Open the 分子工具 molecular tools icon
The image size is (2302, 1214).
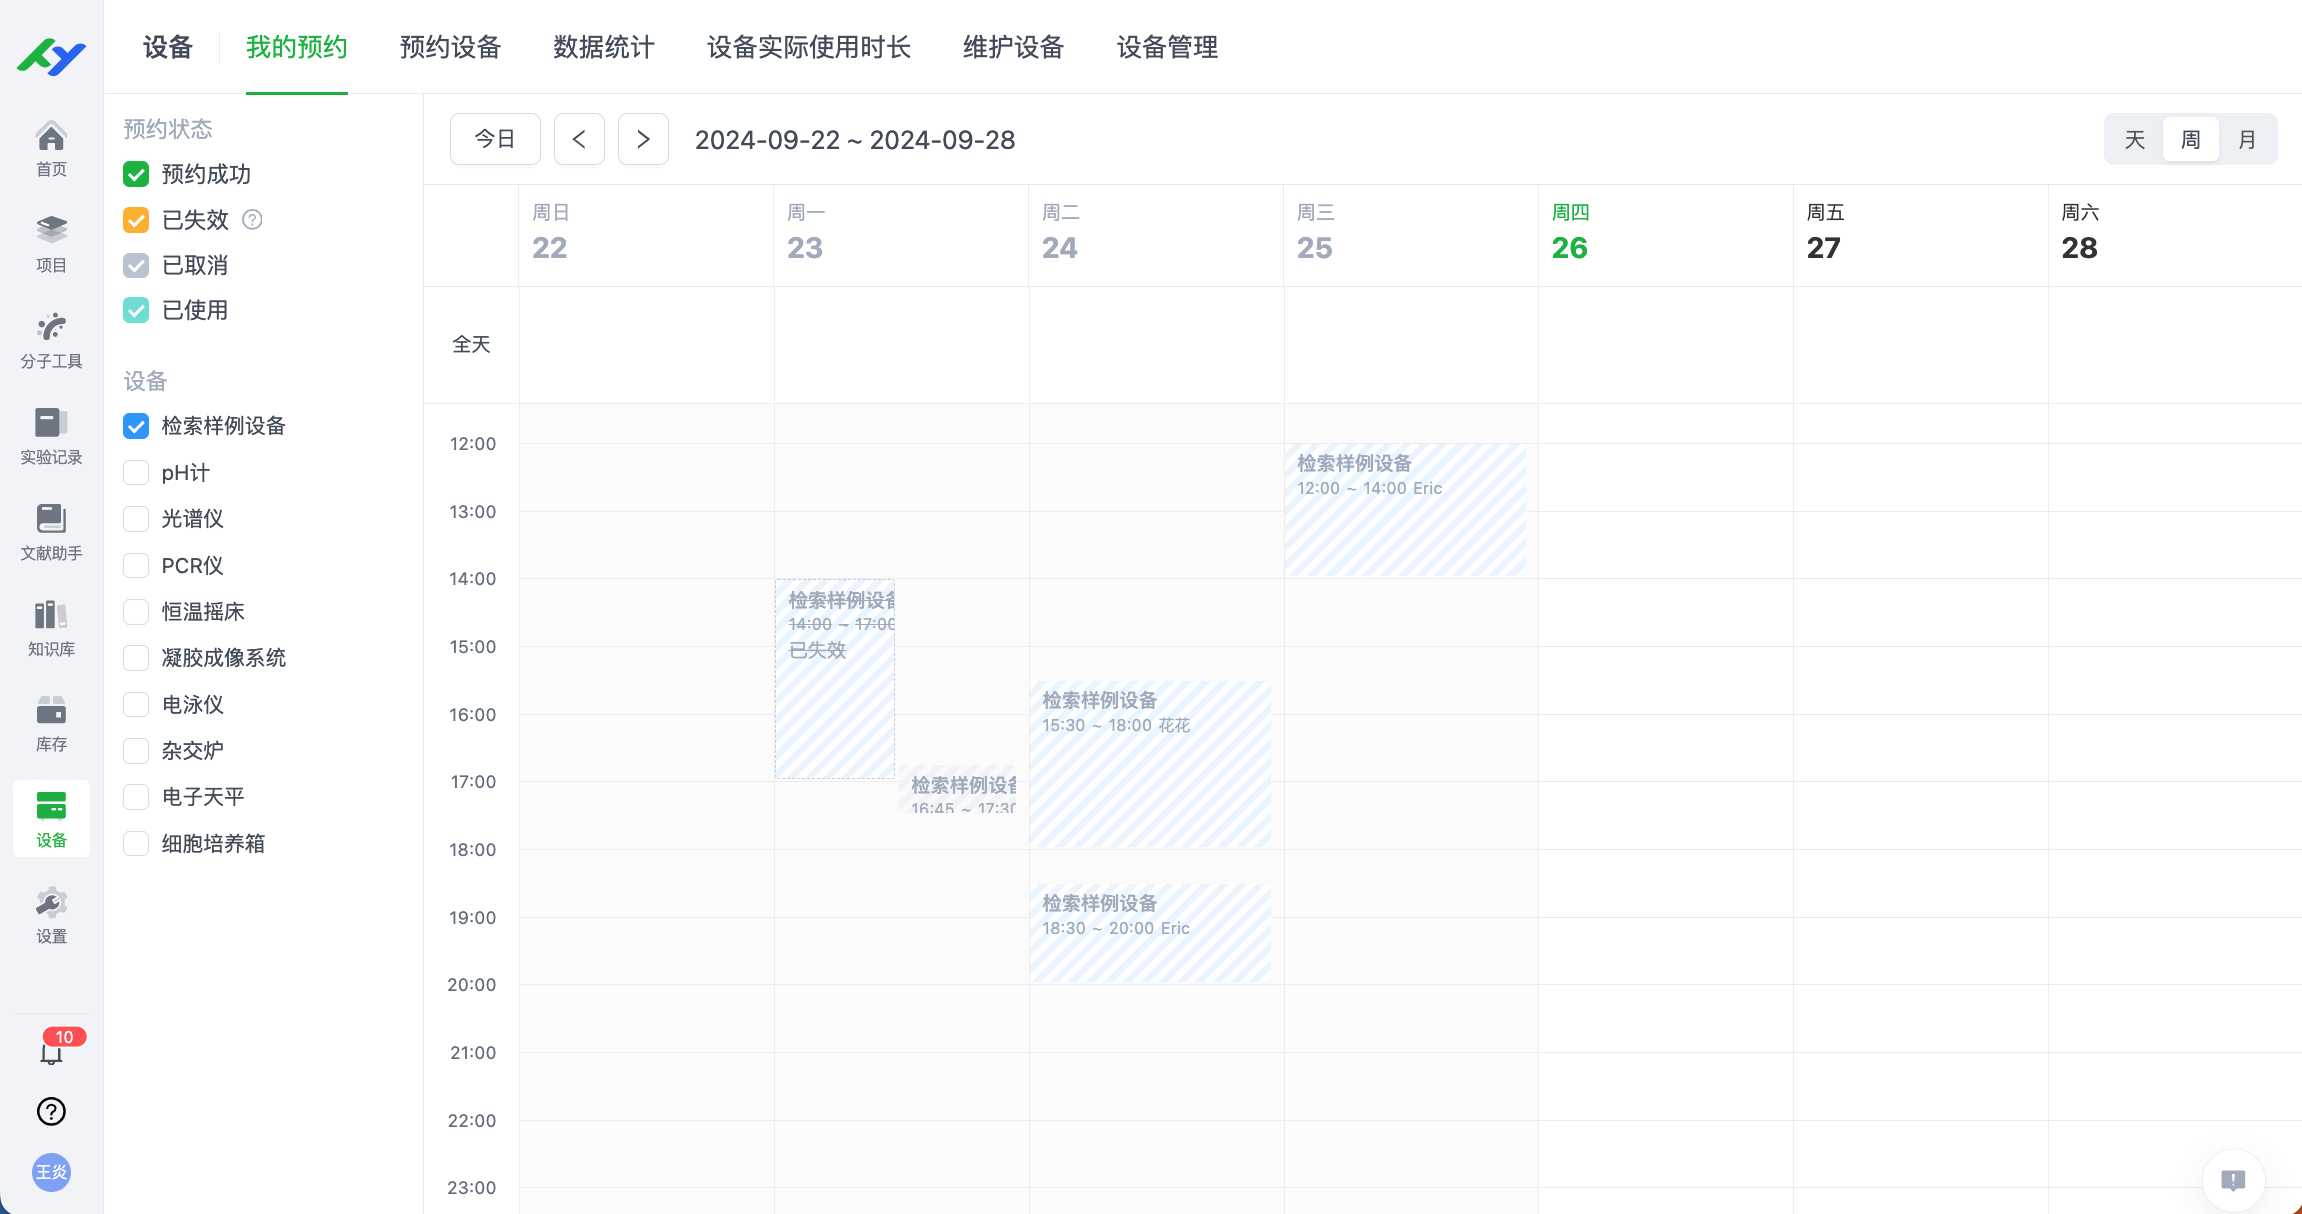tap(51, 340)
